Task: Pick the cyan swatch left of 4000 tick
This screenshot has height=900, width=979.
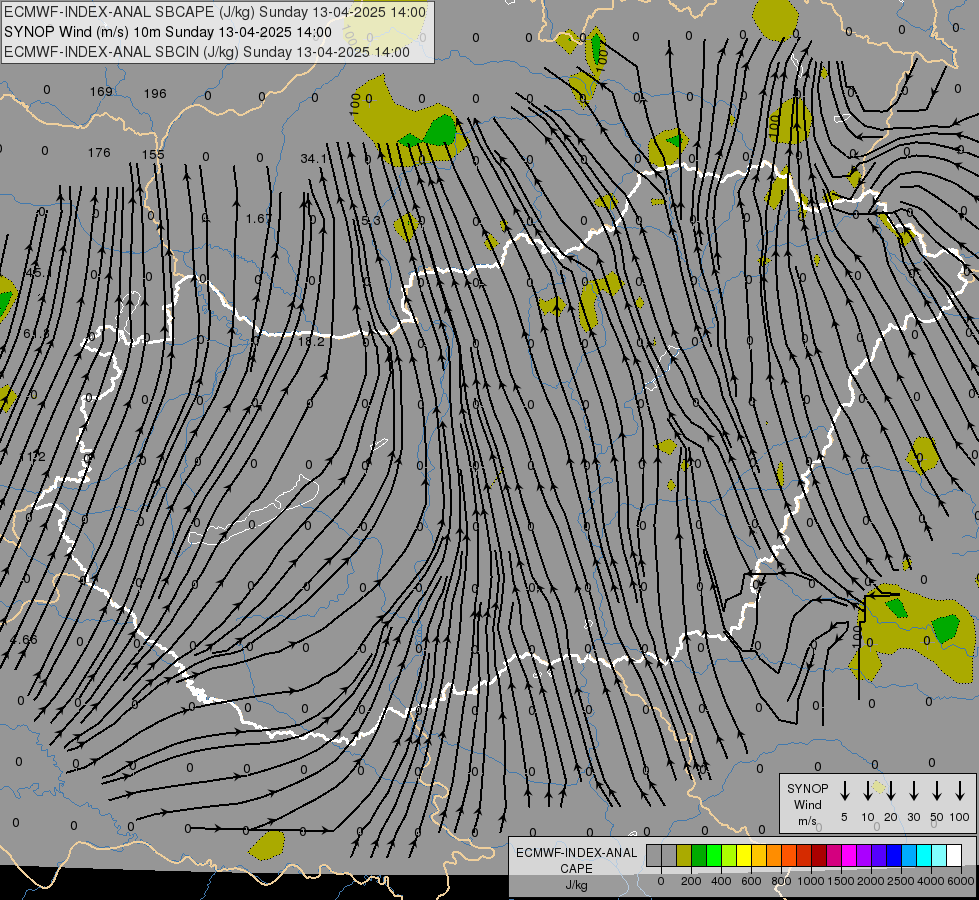Action: [925, 856]
